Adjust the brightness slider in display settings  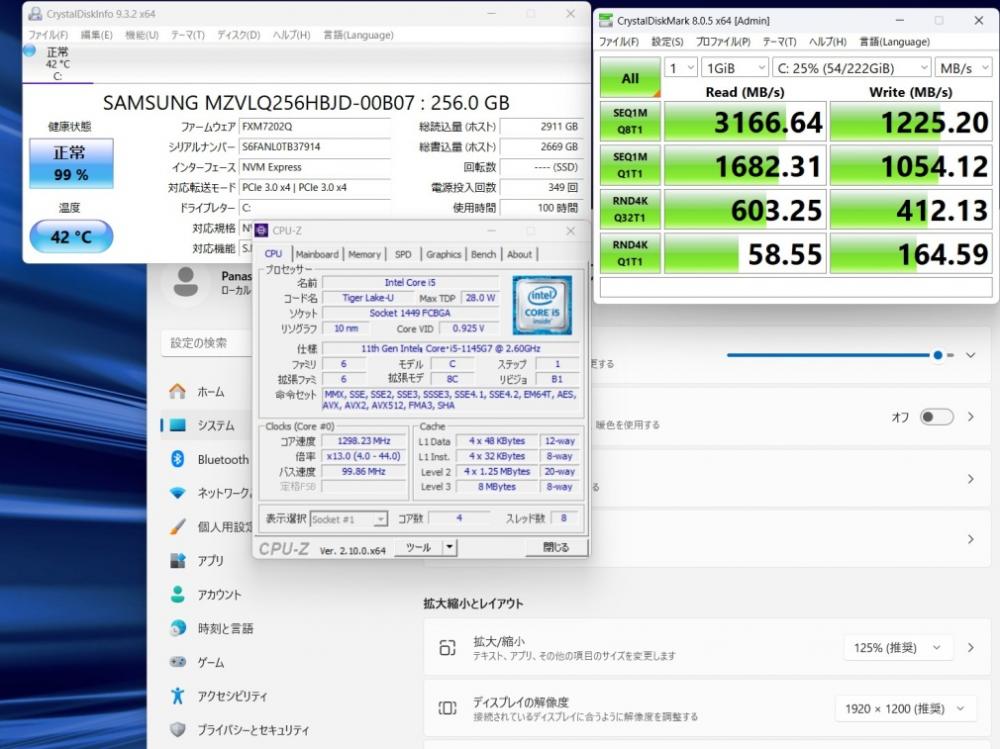(841, 355)
